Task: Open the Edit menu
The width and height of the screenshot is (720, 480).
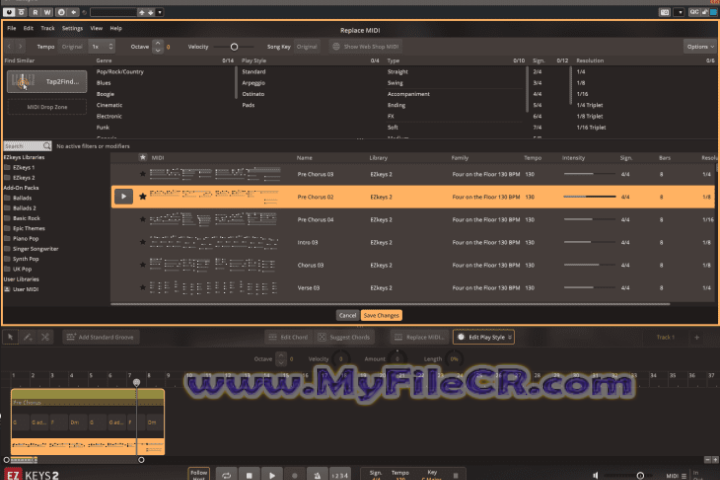Action: click(28, 28)
